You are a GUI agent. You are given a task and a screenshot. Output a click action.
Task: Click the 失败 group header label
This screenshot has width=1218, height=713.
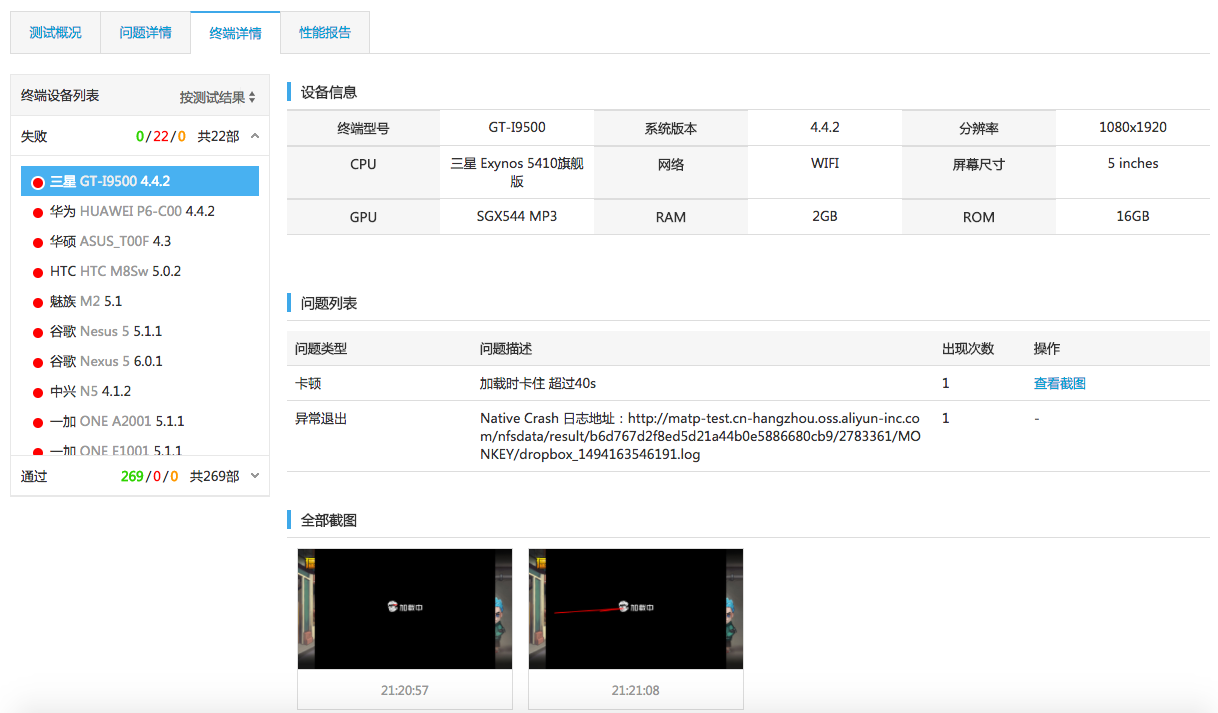[34, 136]
